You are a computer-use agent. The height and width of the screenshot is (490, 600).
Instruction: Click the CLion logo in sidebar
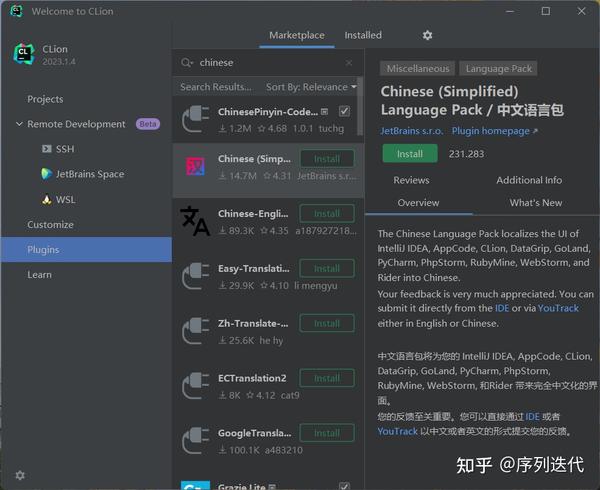click(24, 54)
